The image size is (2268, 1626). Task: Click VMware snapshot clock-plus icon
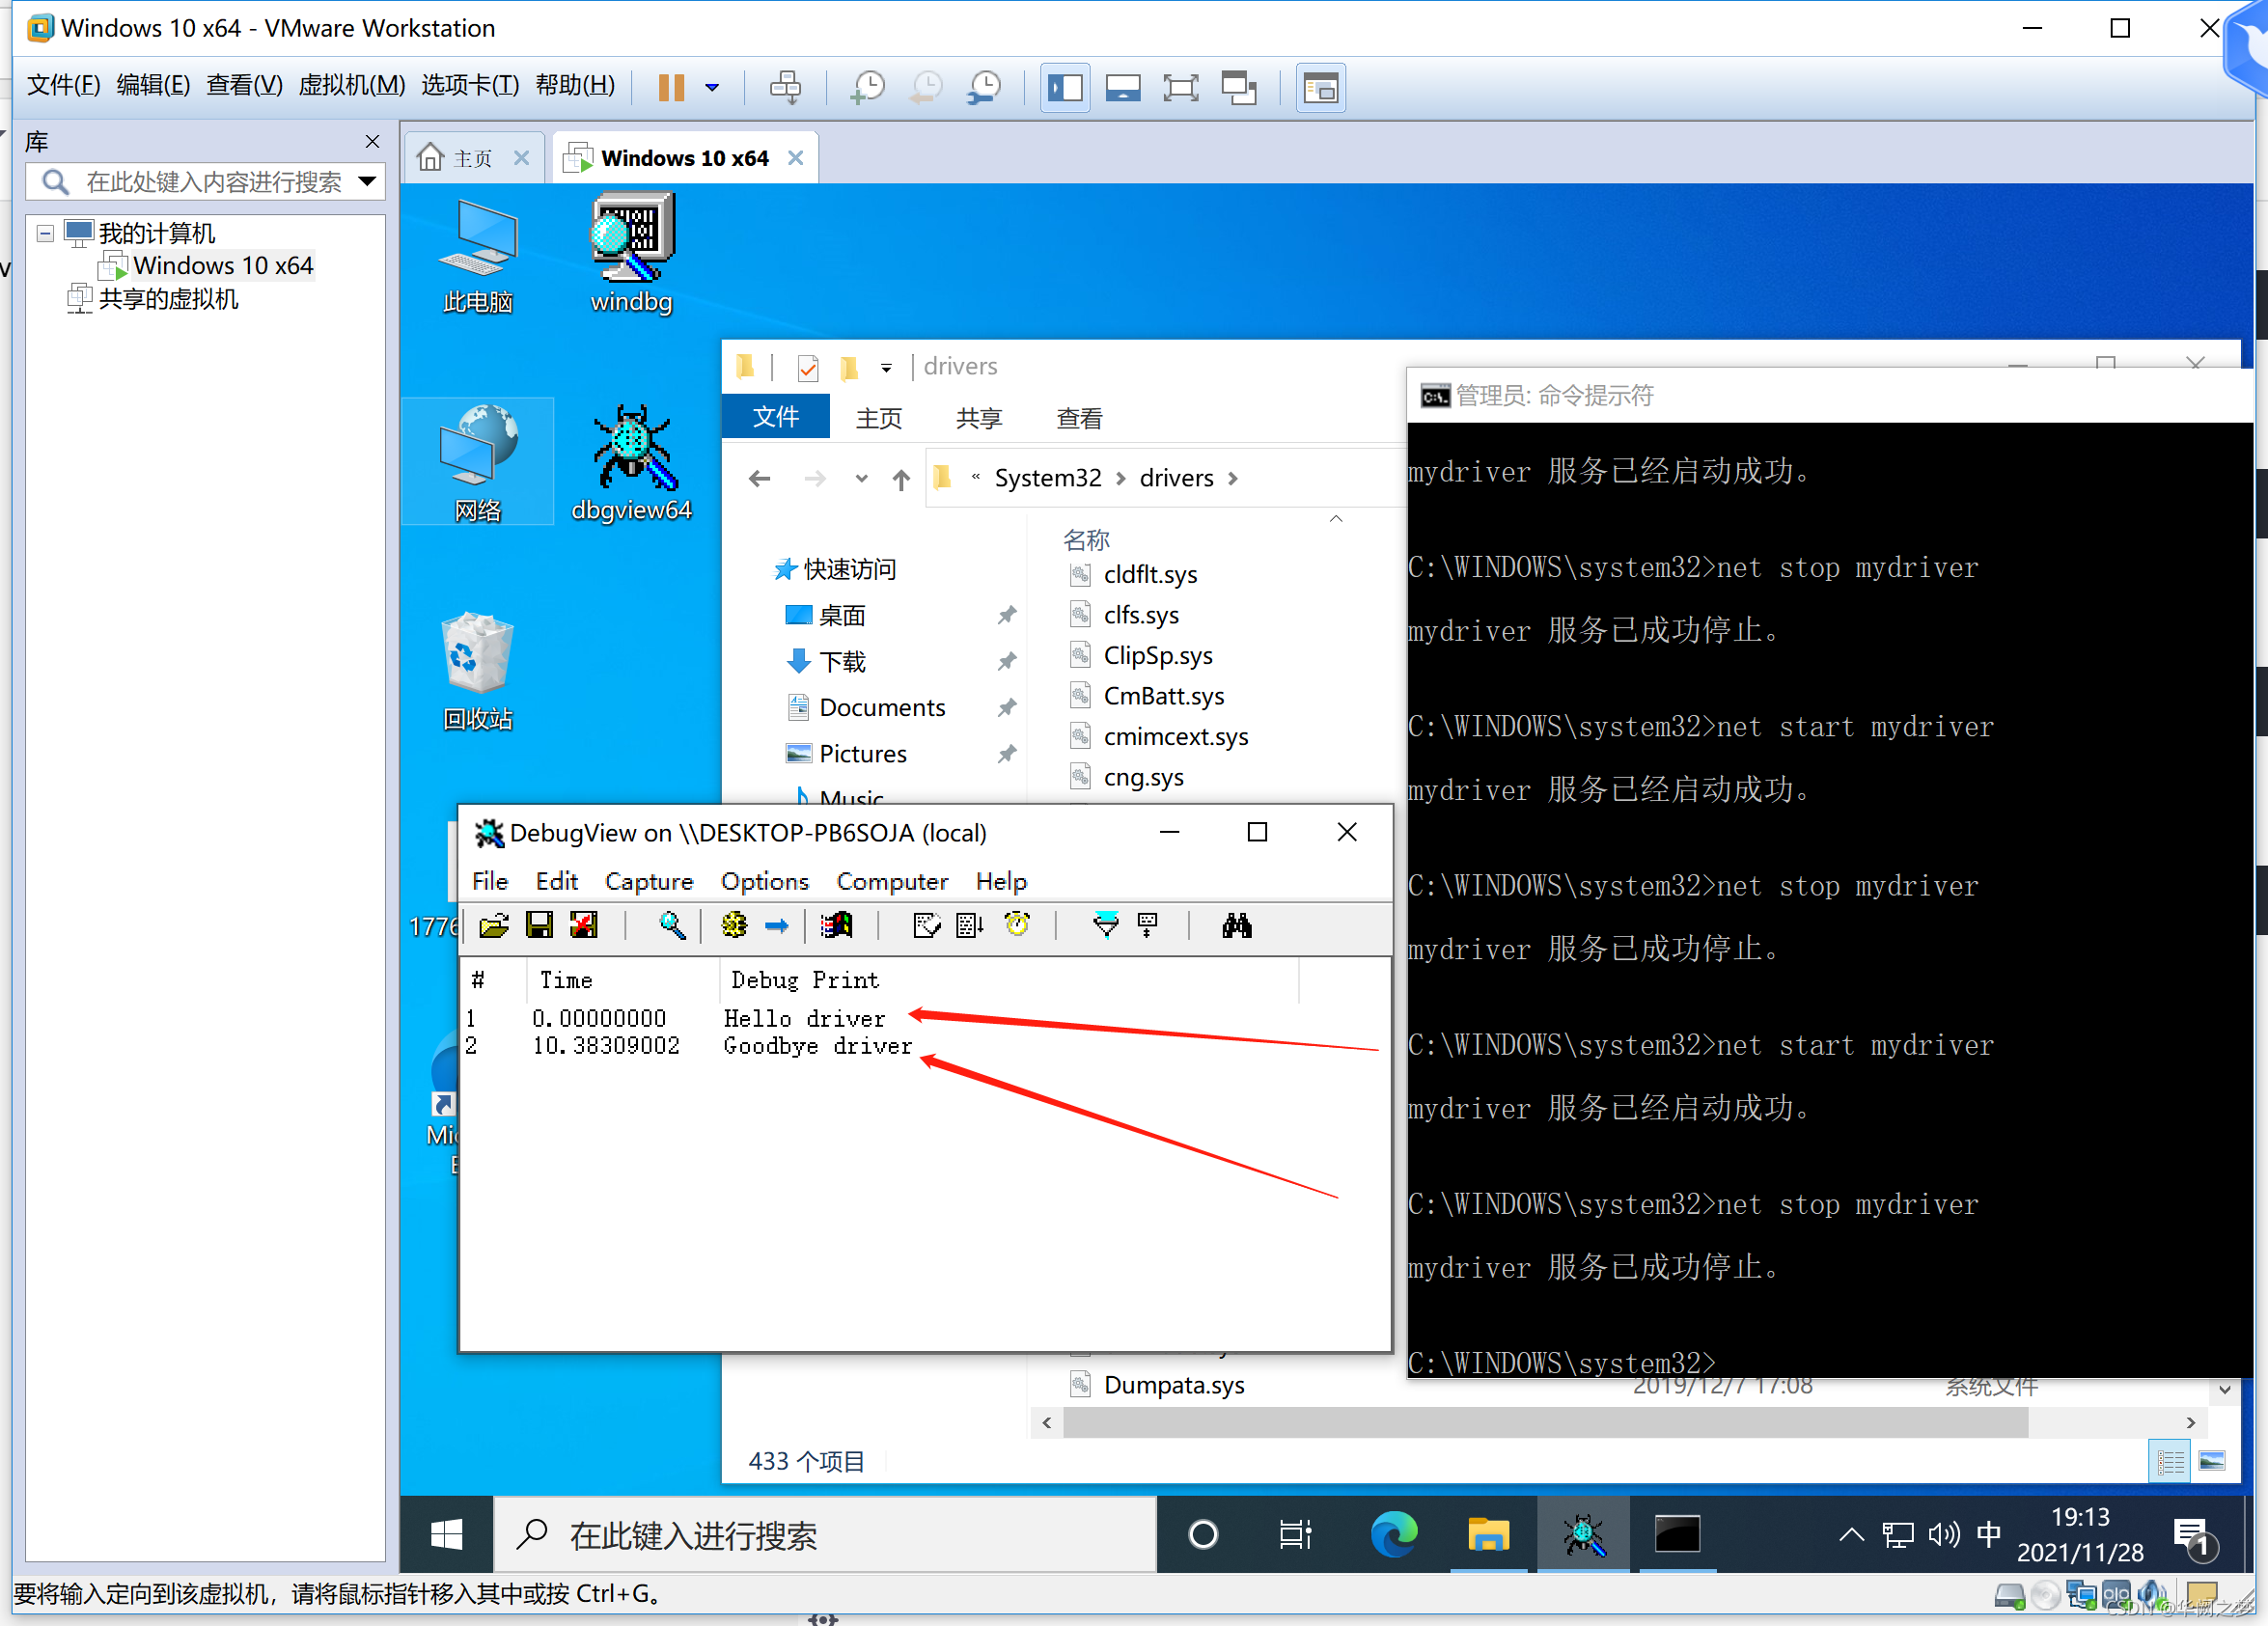tap(867, 88)
